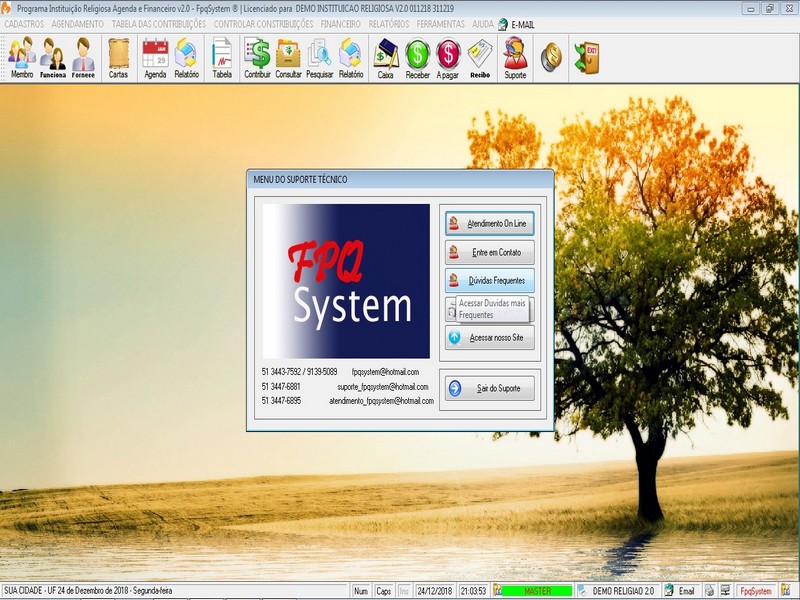The image size is (800, 600).
Task: Click the printer icon in the status bar
Action: click(709, 591)
